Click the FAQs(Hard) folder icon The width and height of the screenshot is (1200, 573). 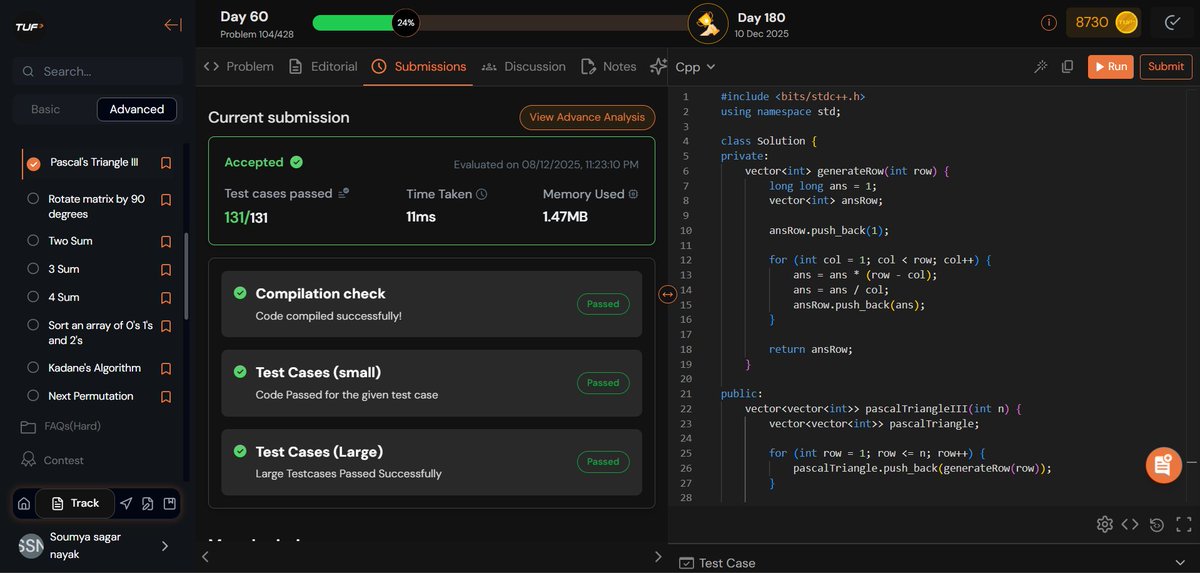(28, 427)
